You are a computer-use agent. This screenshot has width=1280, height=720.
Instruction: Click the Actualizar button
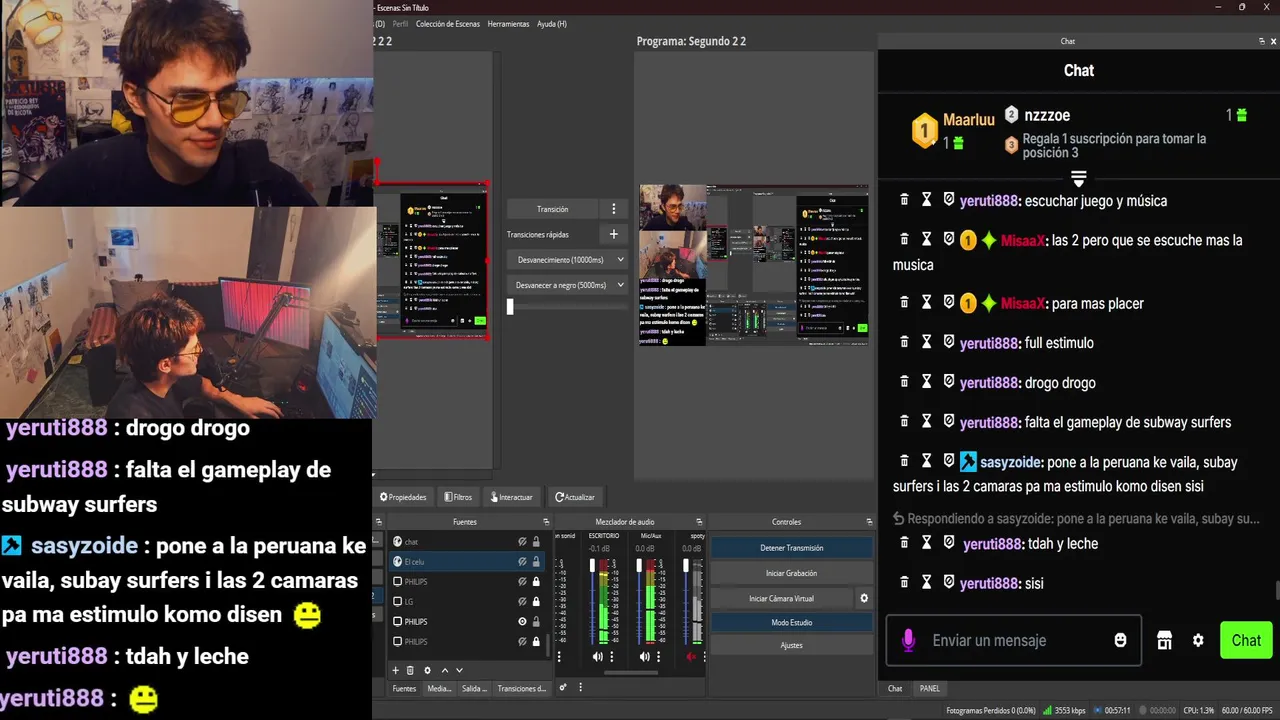tap(576, 497)
